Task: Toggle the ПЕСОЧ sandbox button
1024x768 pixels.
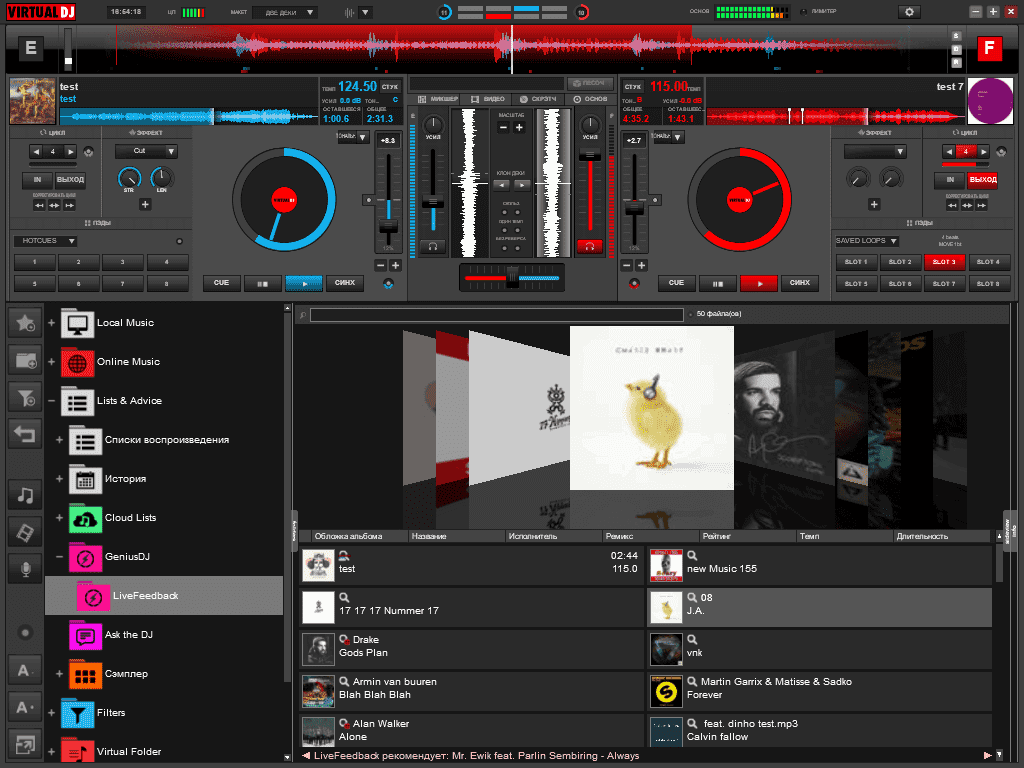Action: (590, 84)
